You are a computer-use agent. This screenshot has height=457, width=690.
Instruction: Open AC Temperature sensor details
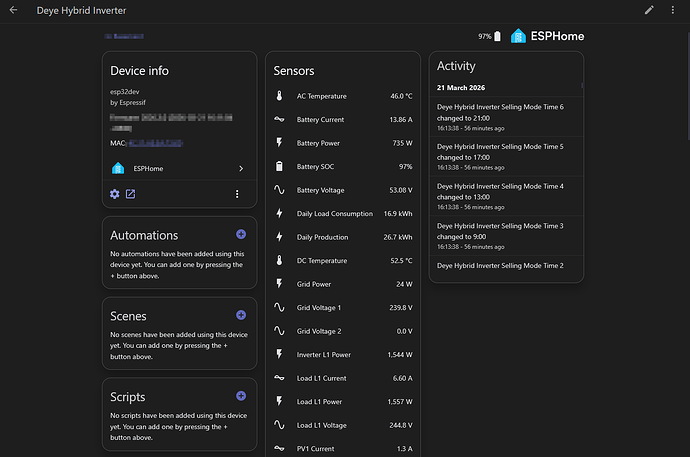point(343,96)
